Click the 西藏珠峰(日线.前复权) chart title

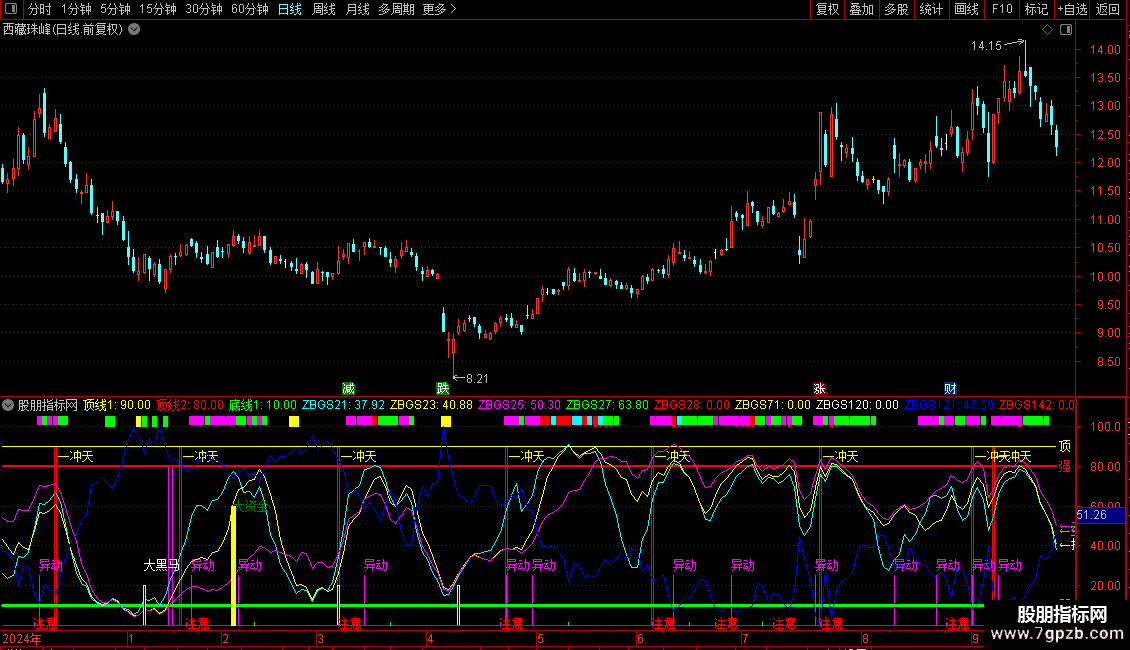63,30
